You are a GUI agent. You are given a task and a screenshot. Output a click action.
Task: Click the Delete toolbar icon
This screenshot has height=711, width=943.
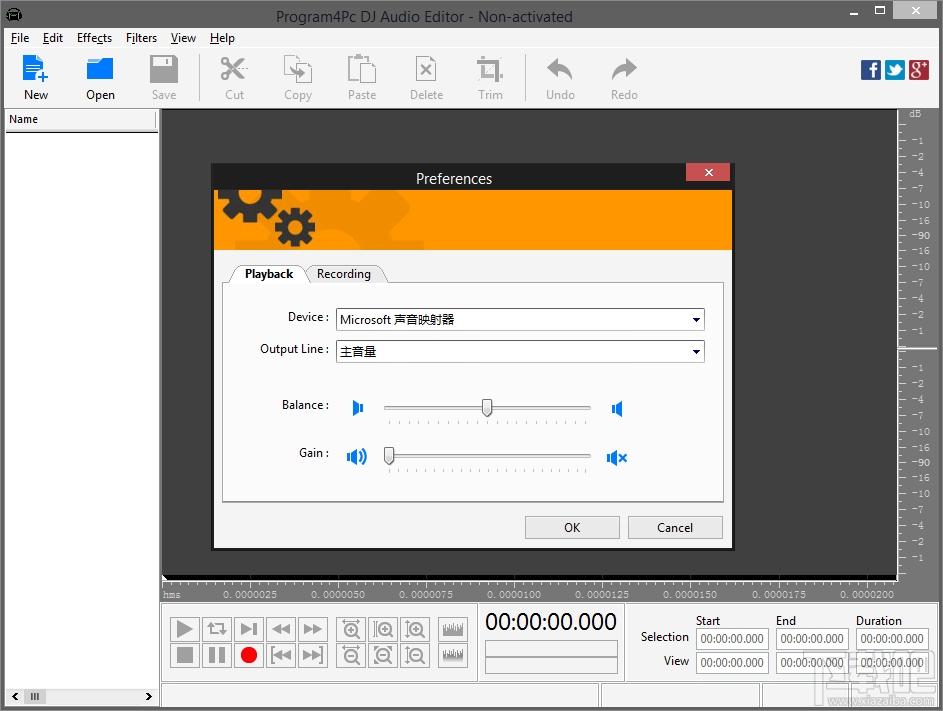[426, 69]
